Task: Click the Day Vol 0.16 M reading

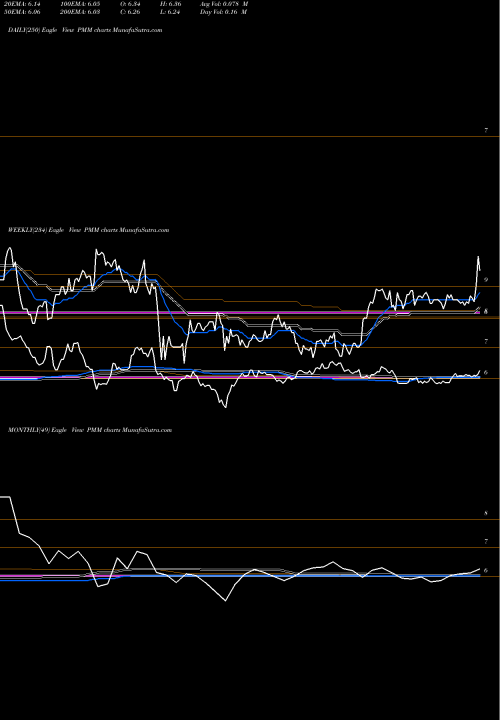Action: pyautogui.click(x=224, y=12)
